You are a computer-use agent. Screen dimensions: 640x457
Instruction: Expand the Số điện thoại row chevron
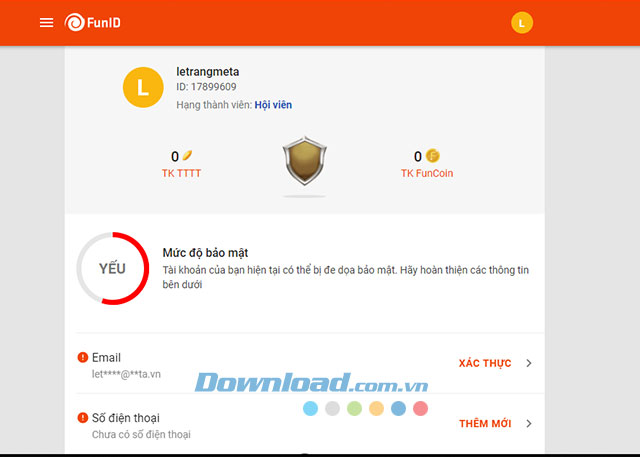pos(529,424)
